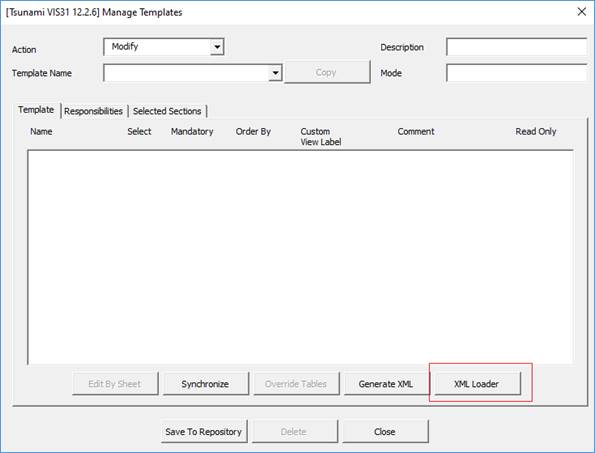Switch to the Responsibilities tab
This screenshot has width=595, height=453.
[x=93, y=111]
